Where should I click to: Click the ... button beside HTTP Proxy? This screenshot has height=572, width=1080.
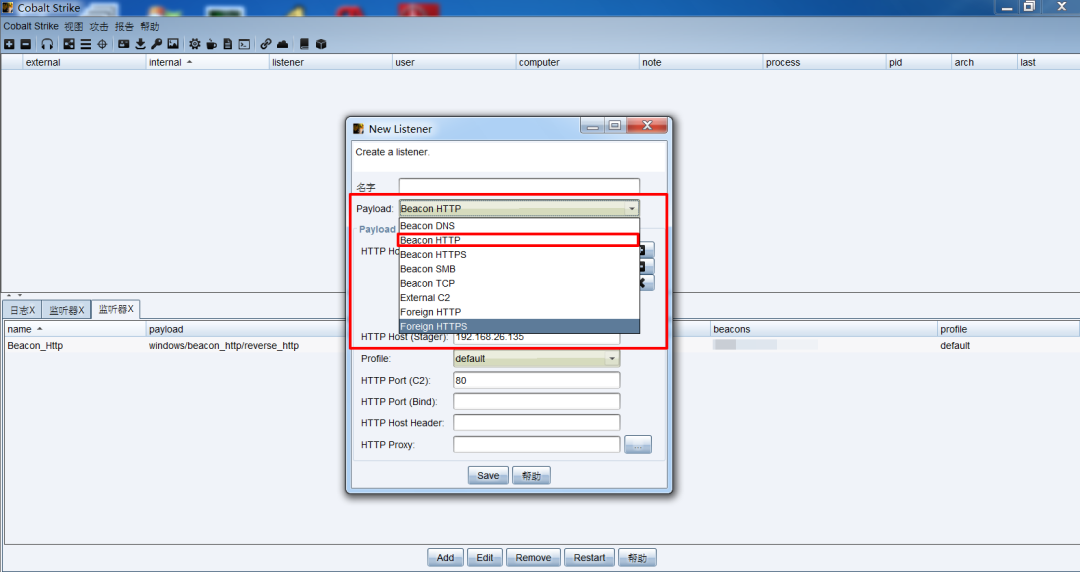(638, 445)
